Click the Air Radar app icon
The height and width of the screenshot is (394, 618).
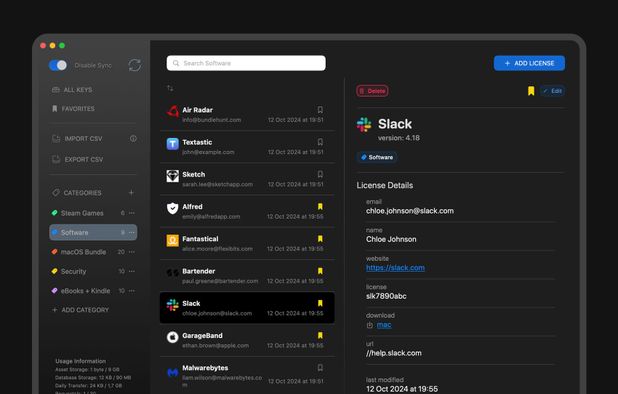coord(172,112)
